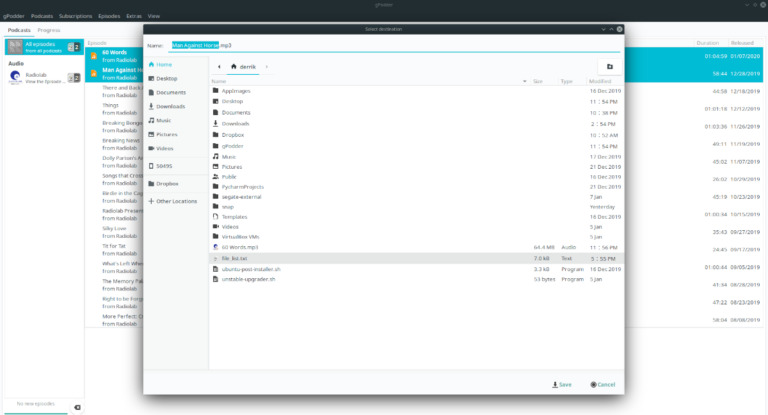The height and width of the screenshot is (415, 768).
Task: Click the create new folder icon
Action: coord(610,67)
